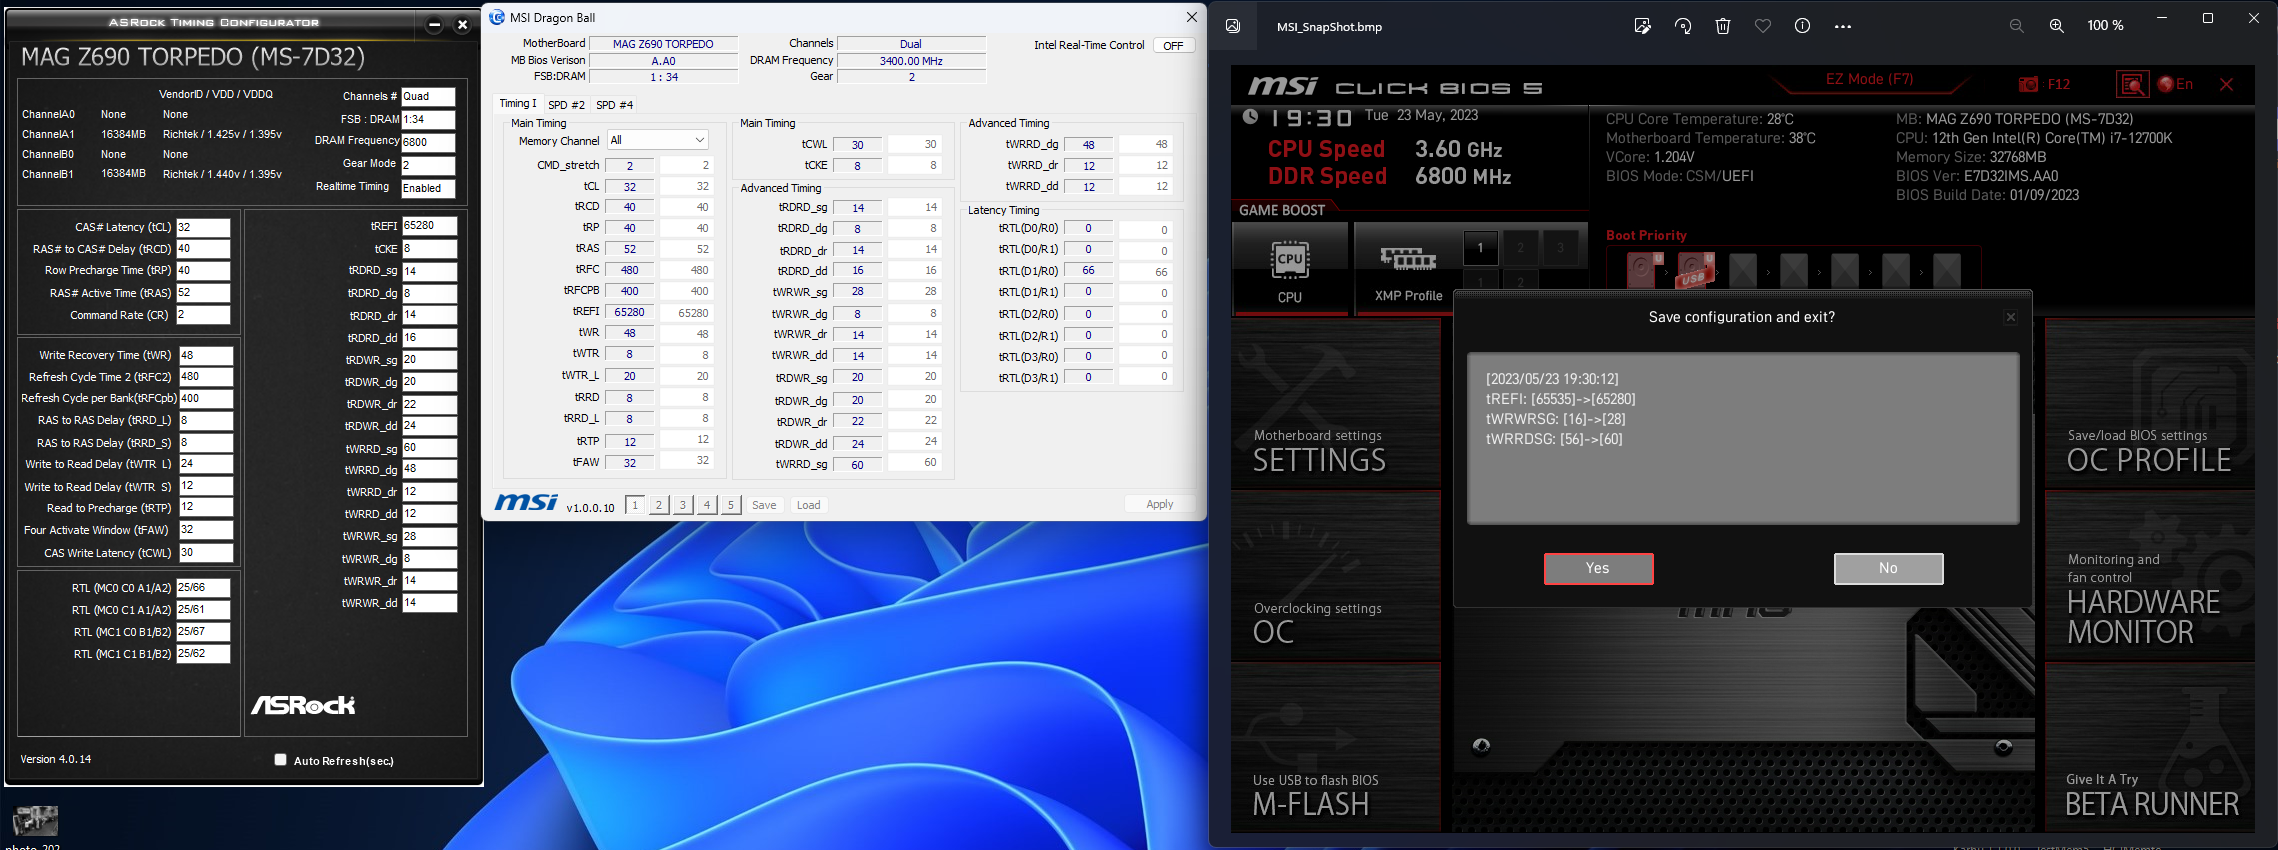Viewport: 2278px width, 850px height.
Task: Open the file info icon in Photos
Action: click(x=1802, y=26)
